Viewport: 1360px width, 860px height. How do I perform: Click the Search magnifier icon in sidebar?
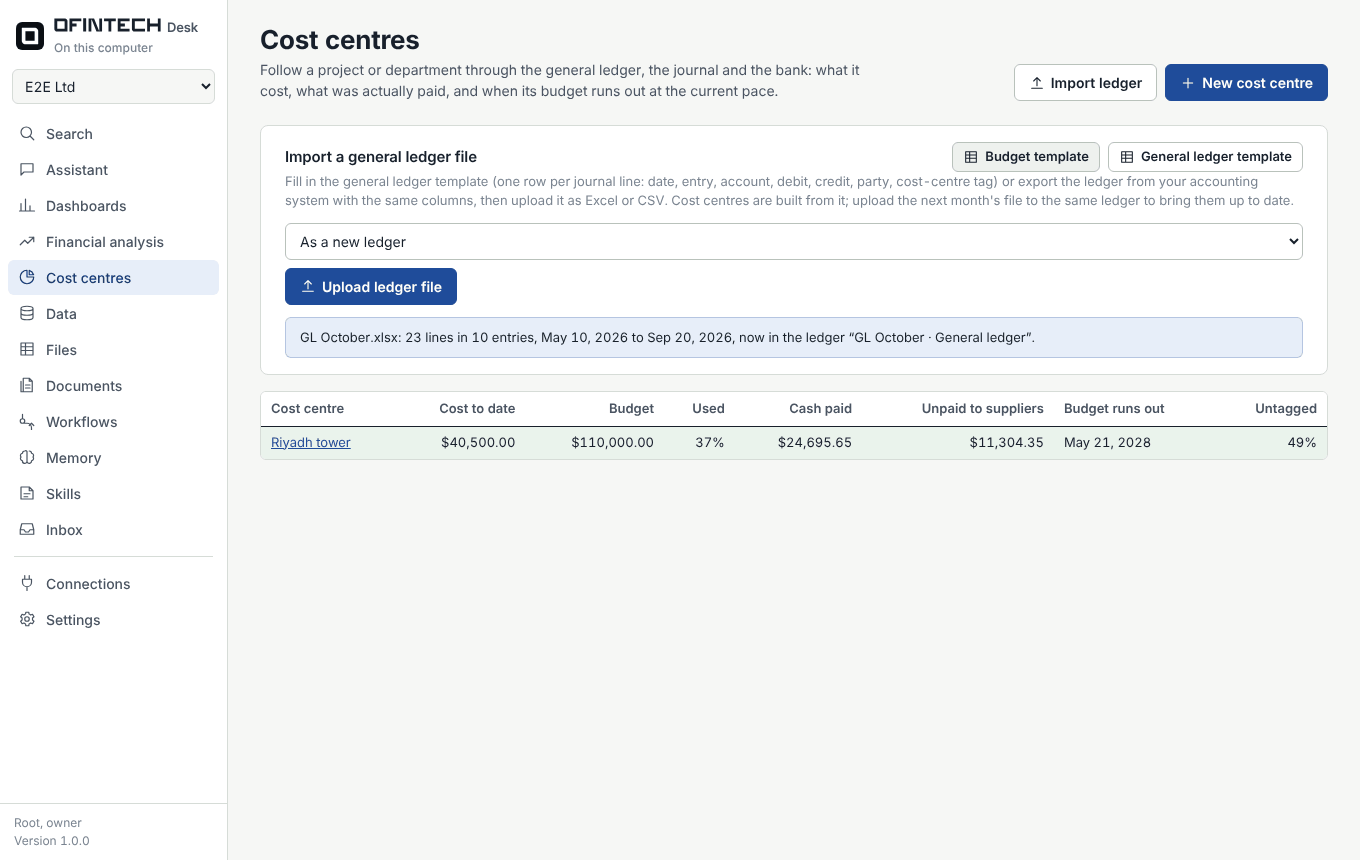pyautogui.click(x=27, y=134)
